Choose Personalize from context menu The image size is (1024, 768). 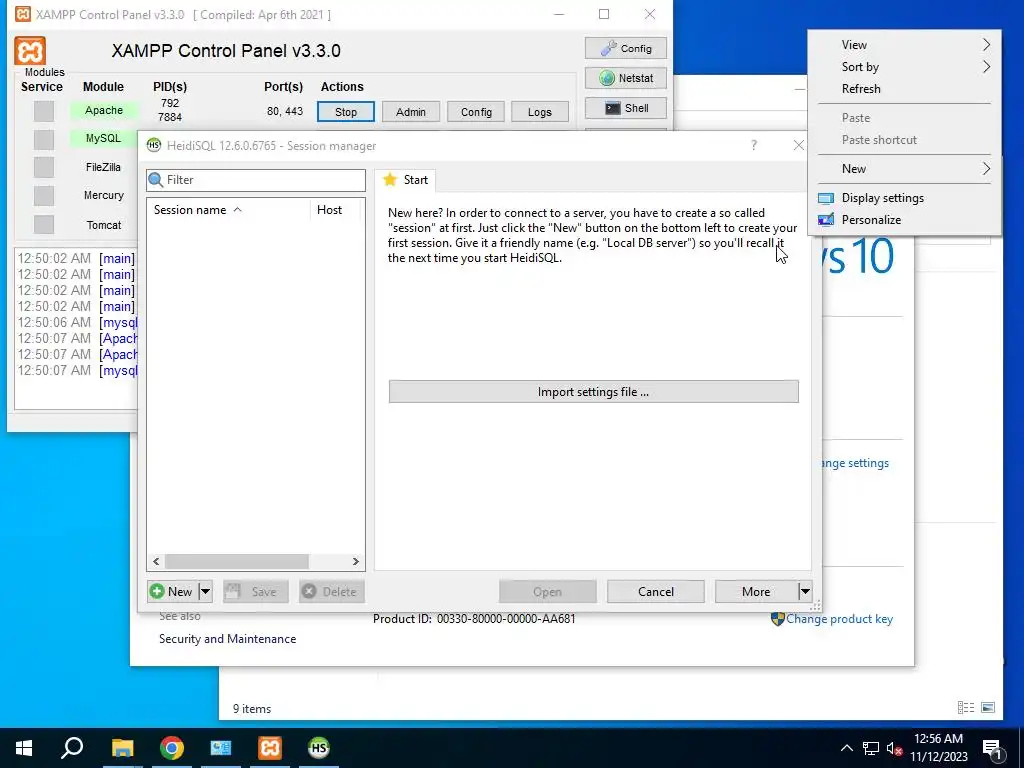tap(904, 220)
